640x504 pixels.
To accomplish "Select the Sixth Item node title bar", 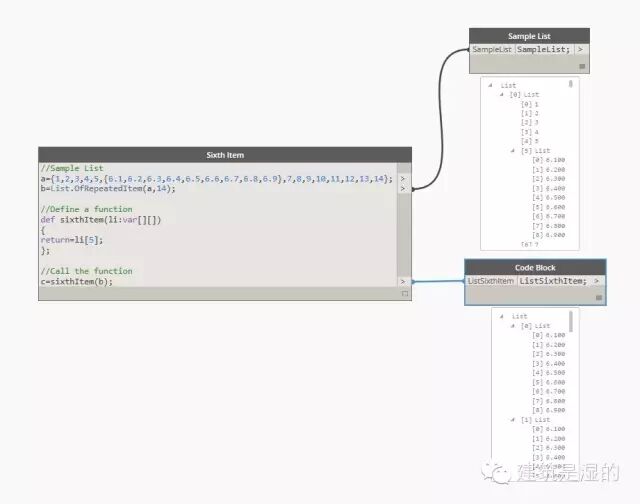I will click(225, 155).
